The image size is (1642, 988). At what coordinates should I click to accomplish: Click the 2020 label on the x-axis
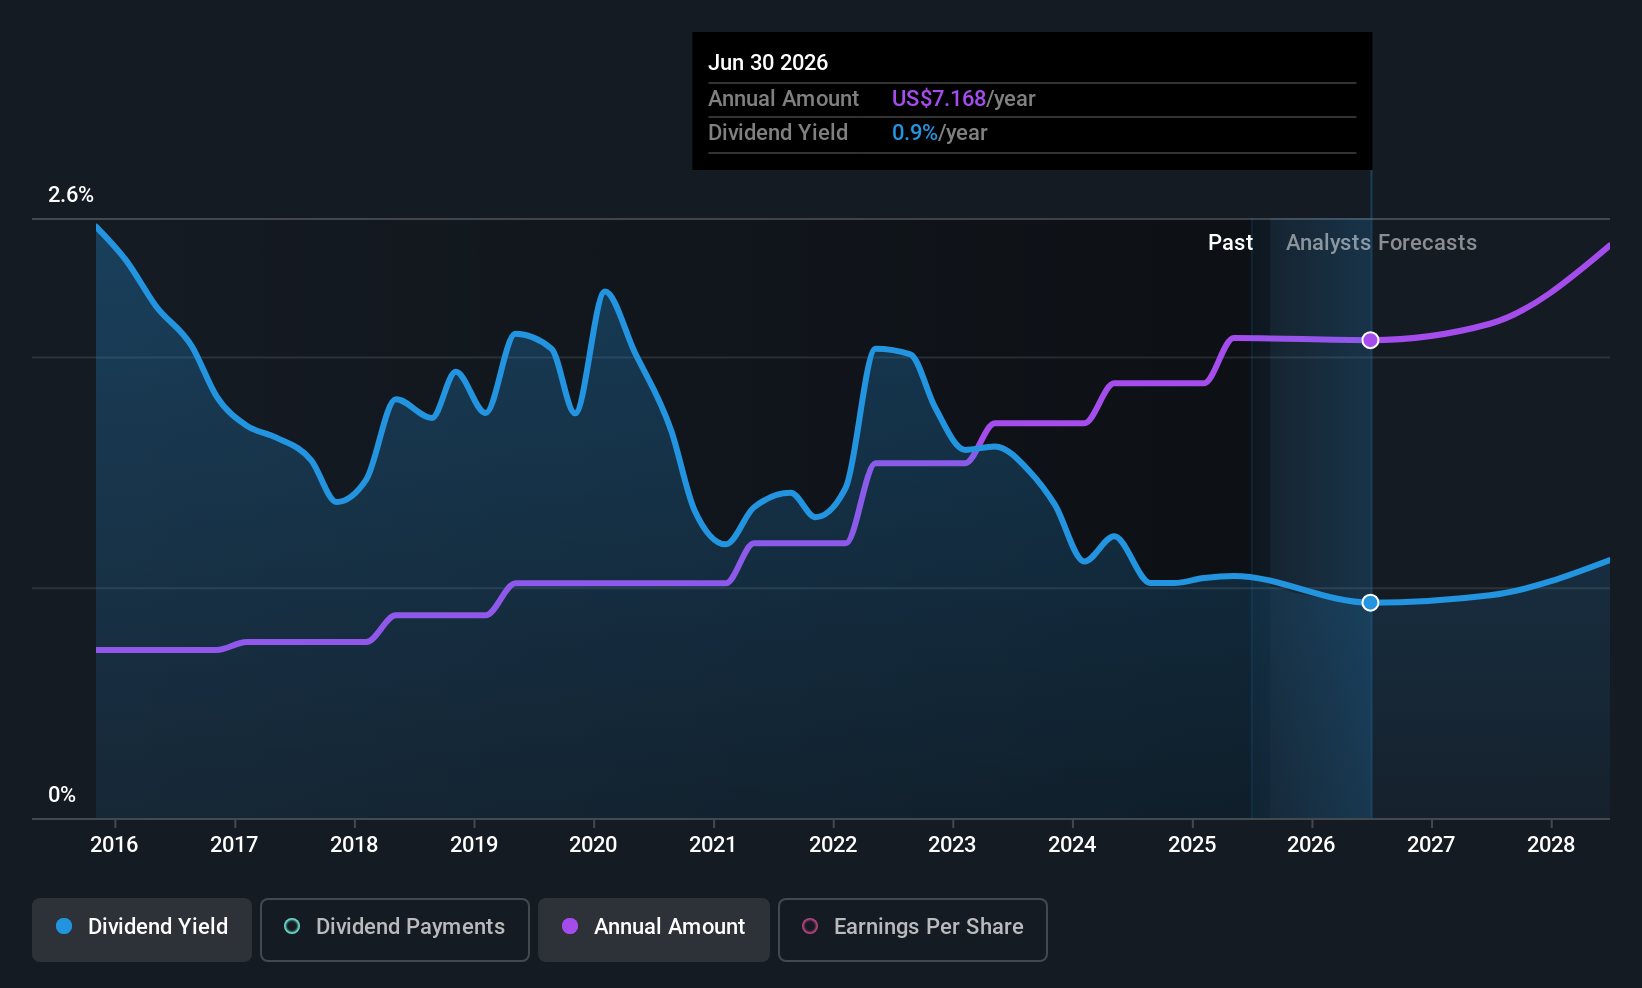[593, 844]
